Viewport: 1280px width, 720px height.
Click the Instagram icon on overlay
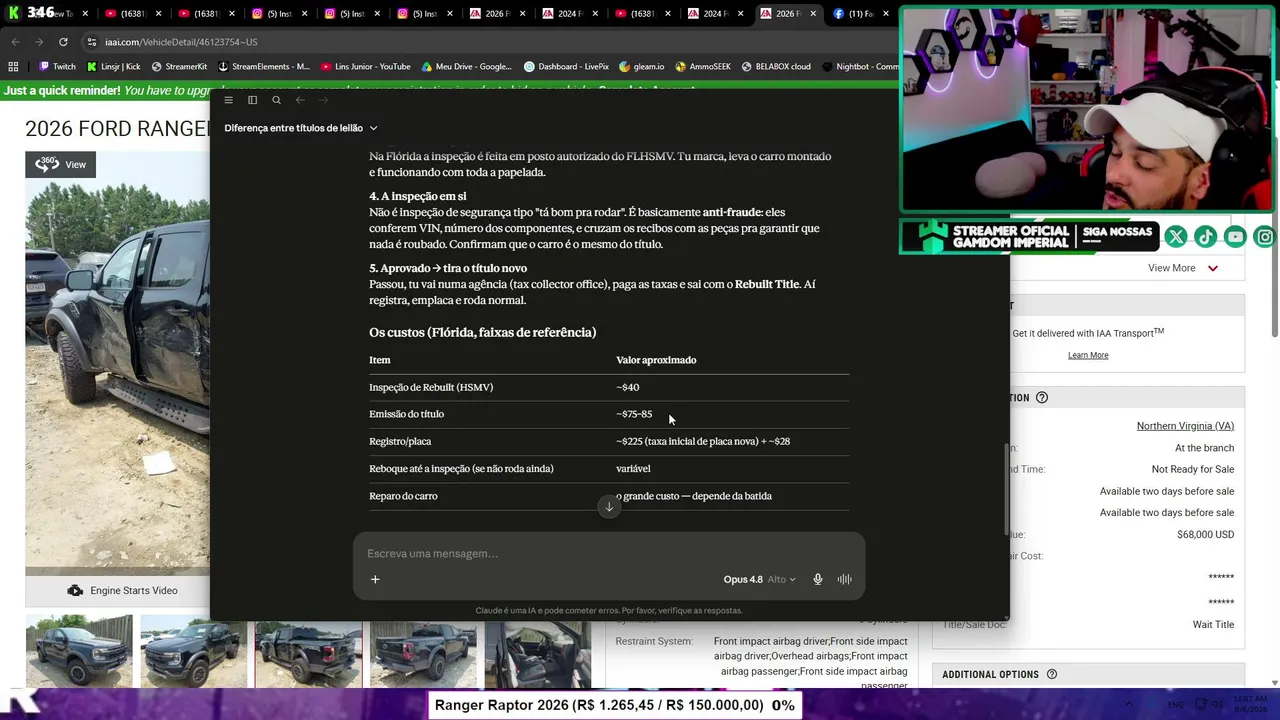point(1266,236)
